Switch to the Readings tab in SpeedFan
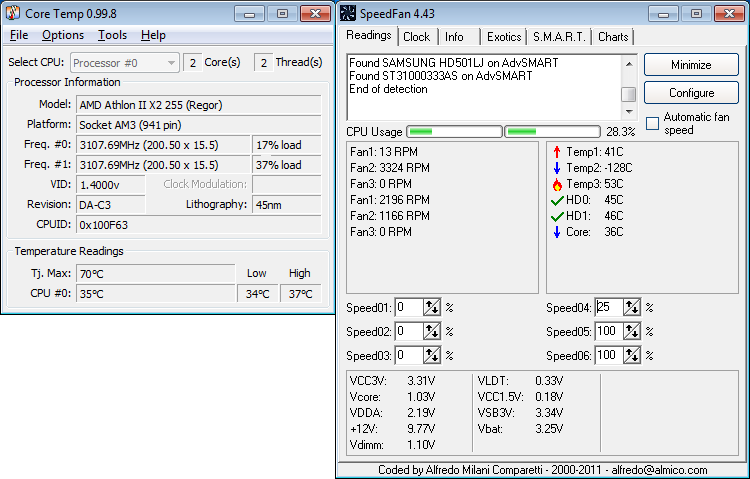This screenshot has height=479, width=750. (x=369, y=35)
